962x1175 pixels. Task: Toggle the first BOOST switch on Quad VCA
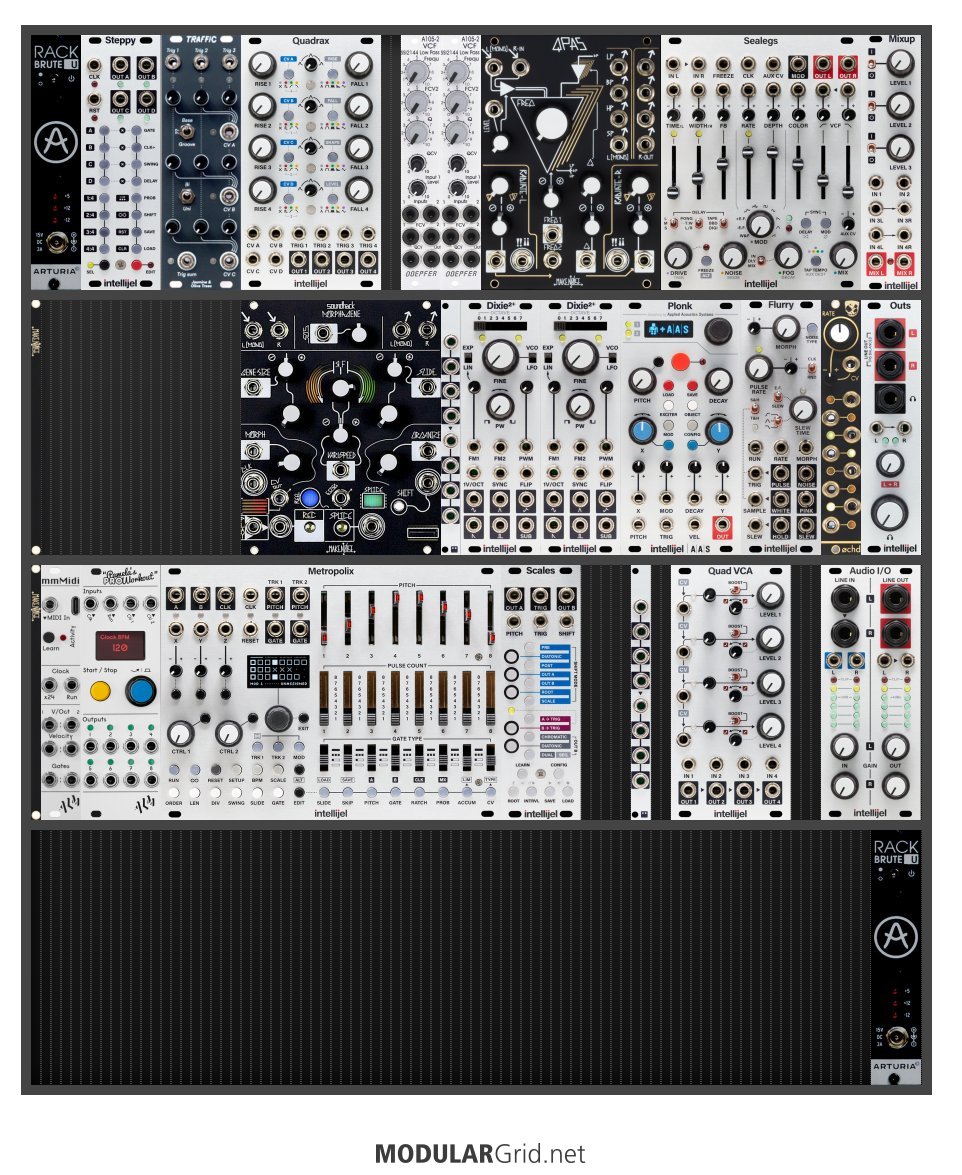pyautogui.click(x=736, y=591)
